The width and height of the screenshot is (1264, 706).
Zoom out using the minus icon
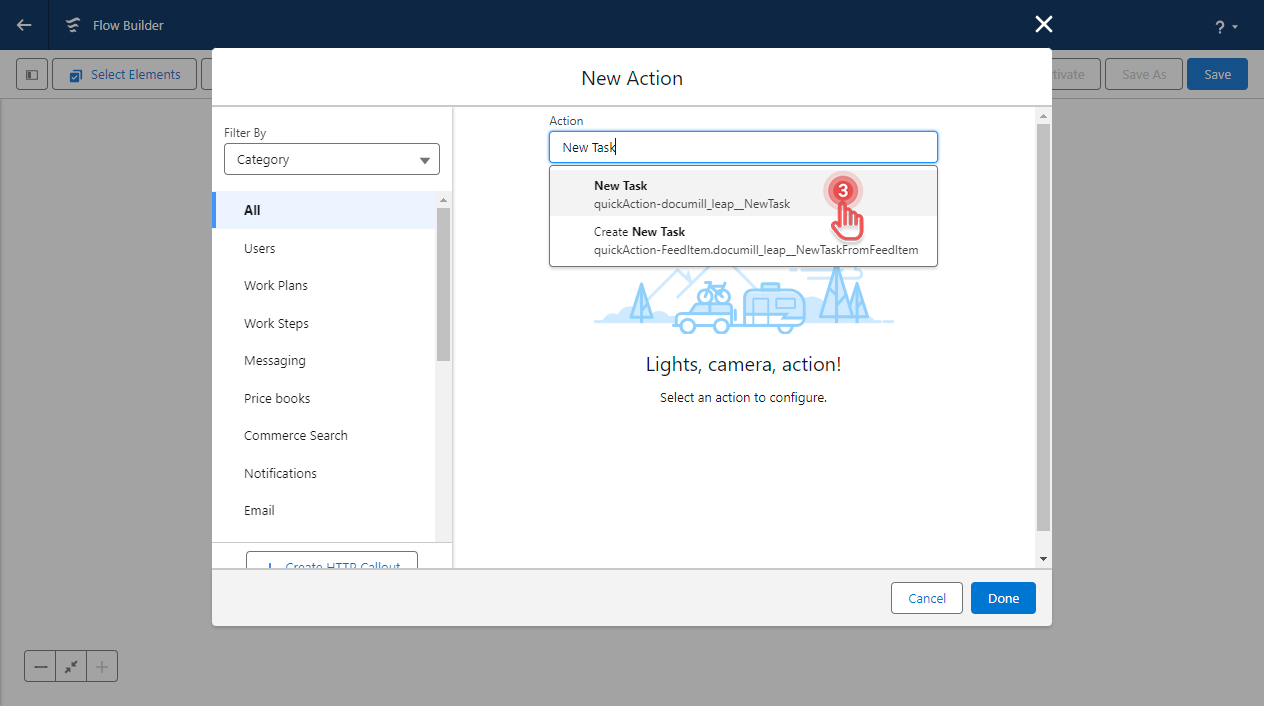pos(40,665)
